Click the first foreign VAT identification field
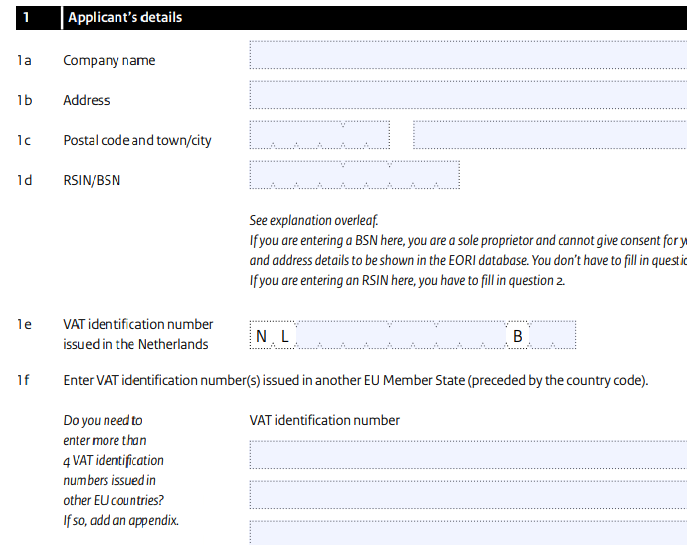 pos(468,455)
